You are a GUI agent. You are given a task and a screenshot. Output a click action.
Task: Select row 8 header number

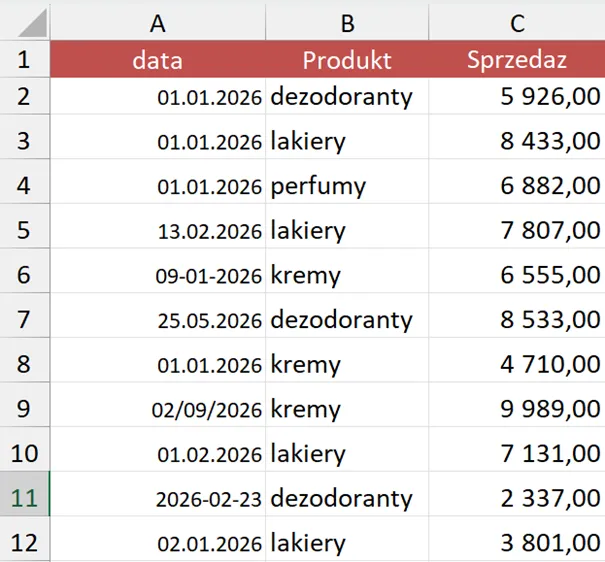coord(24,365)
